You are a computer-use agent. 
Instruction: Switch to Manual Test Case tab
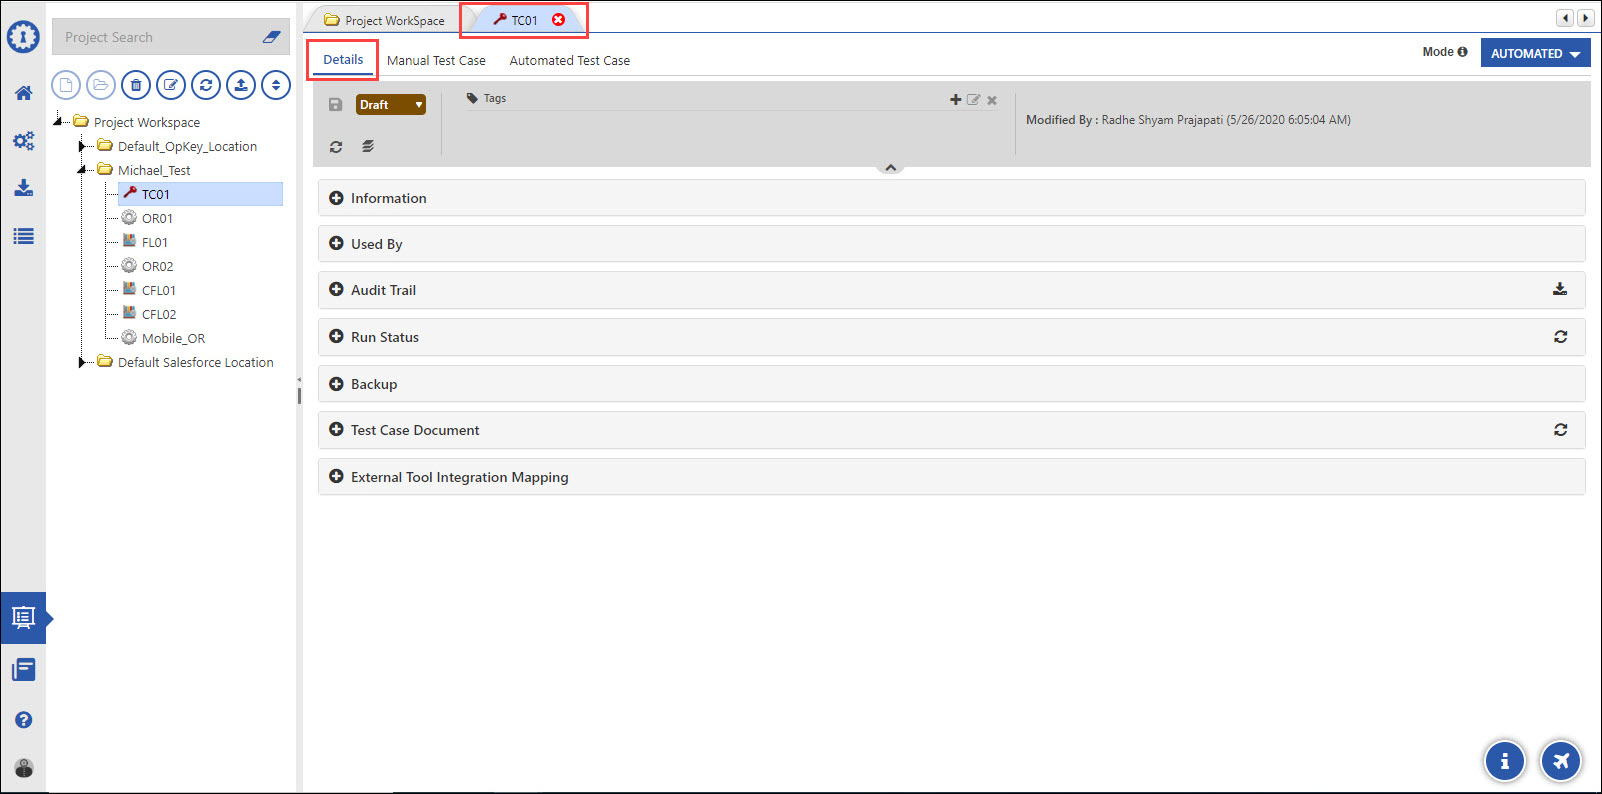(x=436, y=61)
